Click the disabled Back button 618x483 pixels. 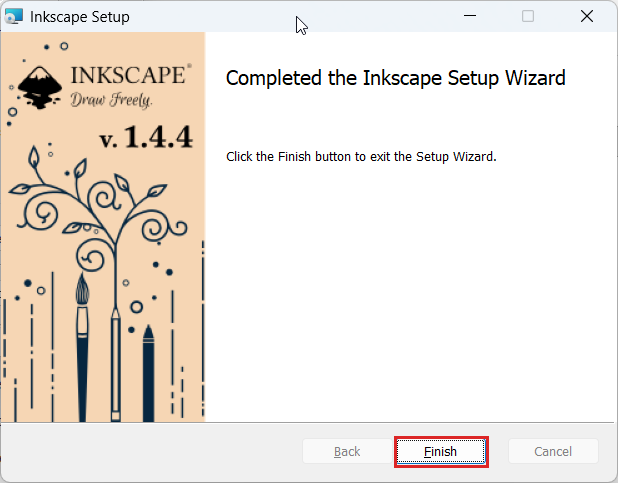click(347, 451)
